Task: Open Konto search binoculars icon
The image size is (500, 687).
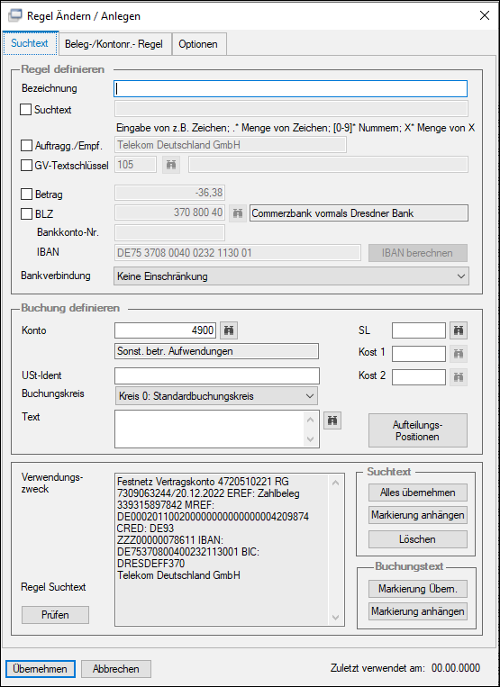Action: click(x=229, y=330)
